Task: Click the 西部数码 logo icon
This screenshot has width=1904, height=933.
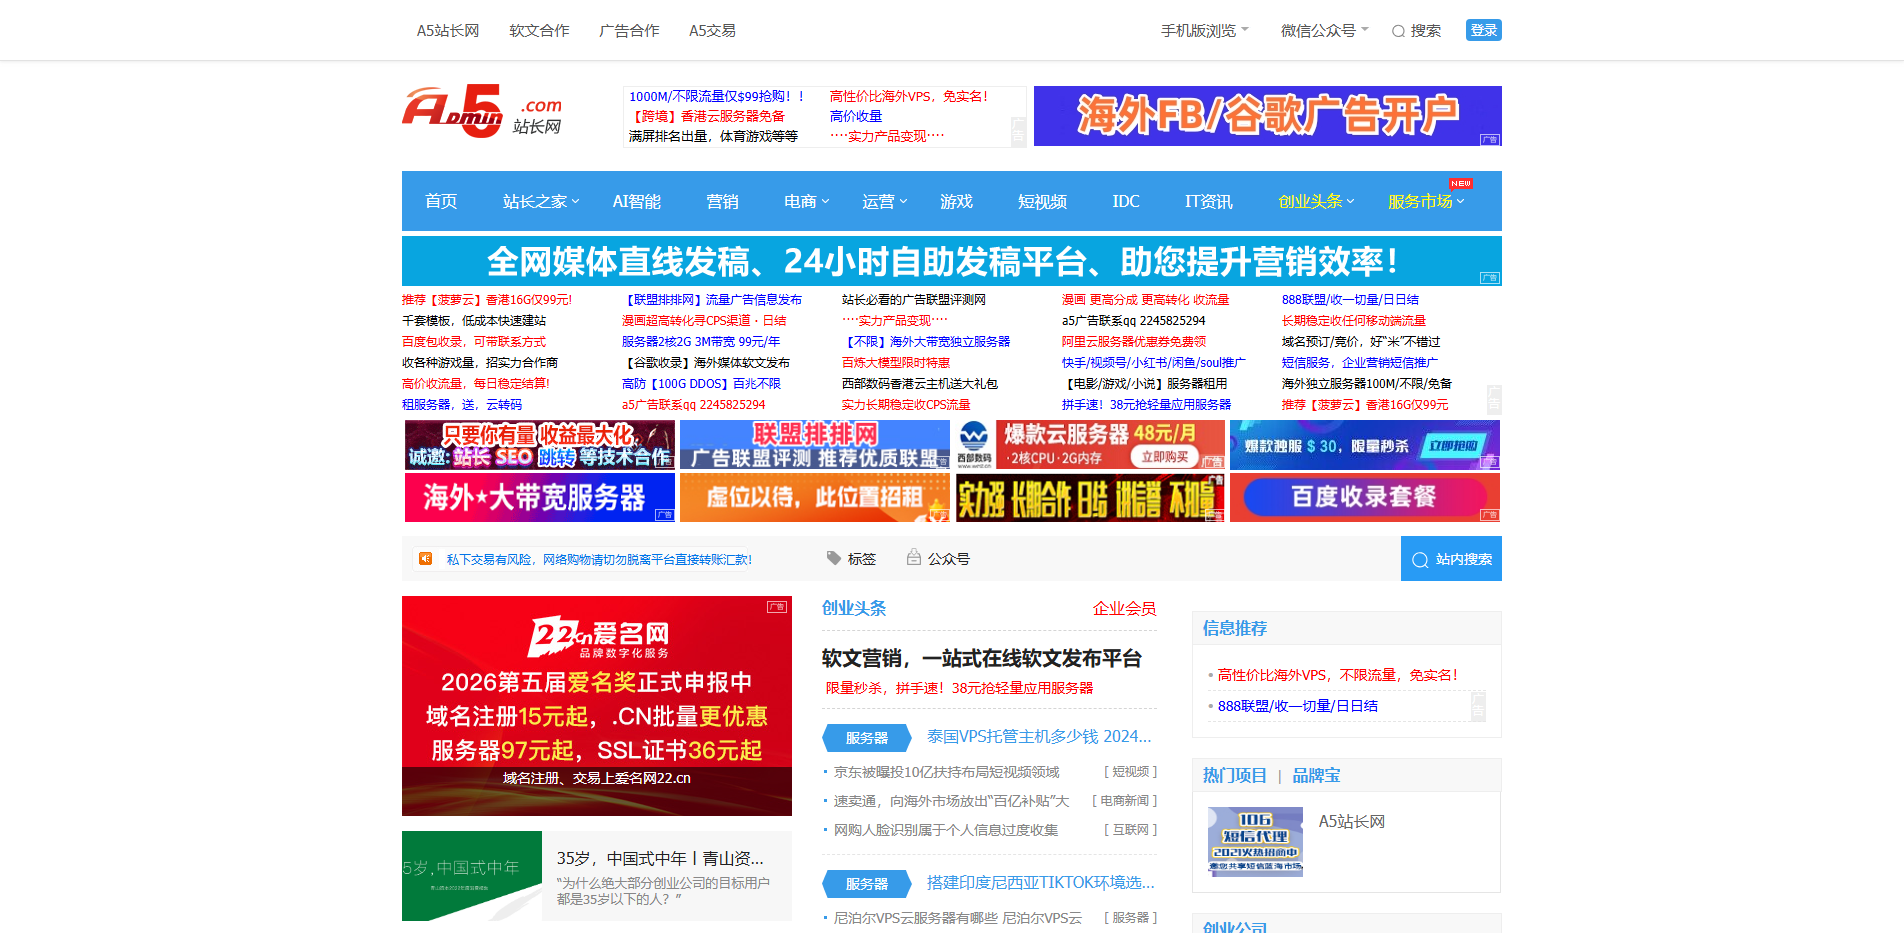Action: click(973, 444)
